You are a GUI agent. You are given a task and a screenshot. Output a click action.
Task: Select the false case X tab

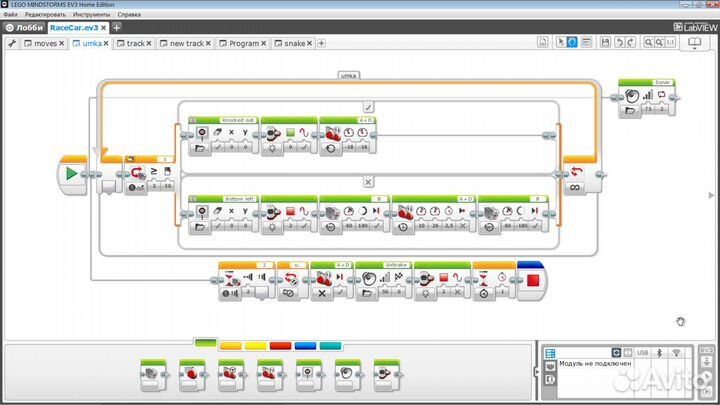[x=368, y=182]
